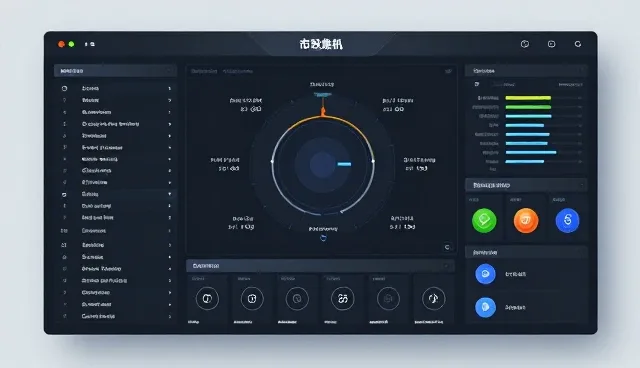Click the yellow progress bar
Image resolution: width=640 pixels, height=368 pixels.
point(528,98)
